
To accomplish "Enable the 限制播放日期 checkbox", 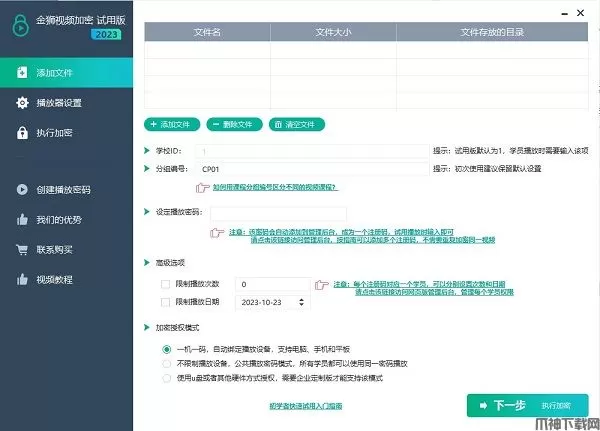I will (165, 302).
